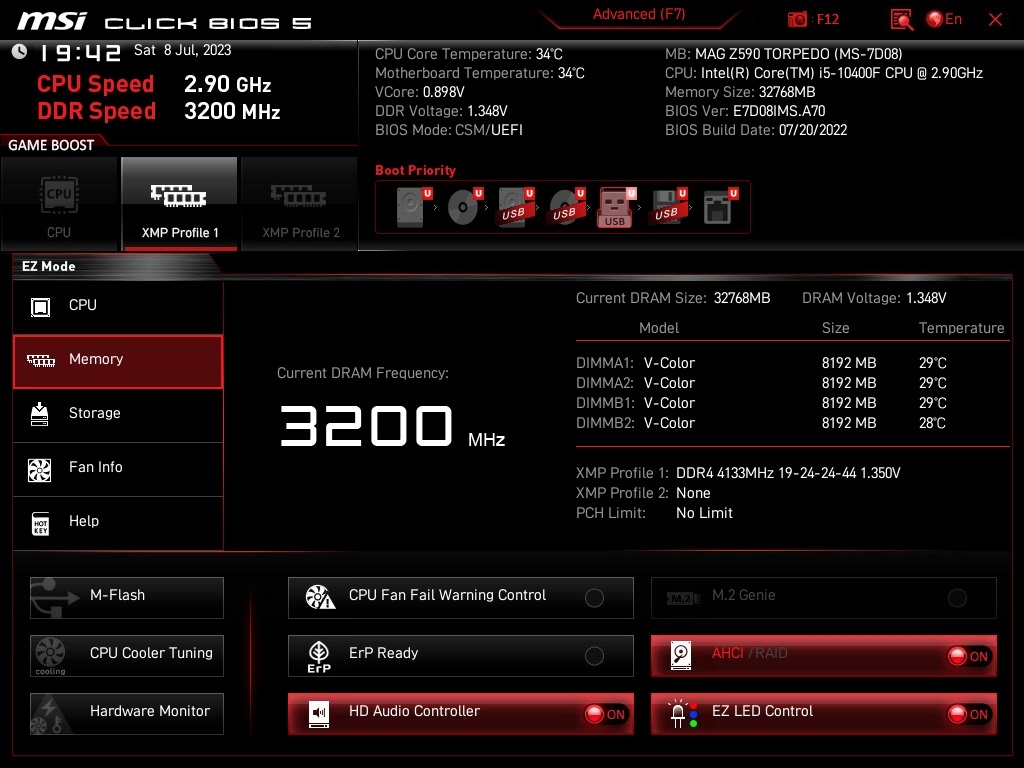Change language via the En globe icon
Screen dimensions: 1024x768
944,19
